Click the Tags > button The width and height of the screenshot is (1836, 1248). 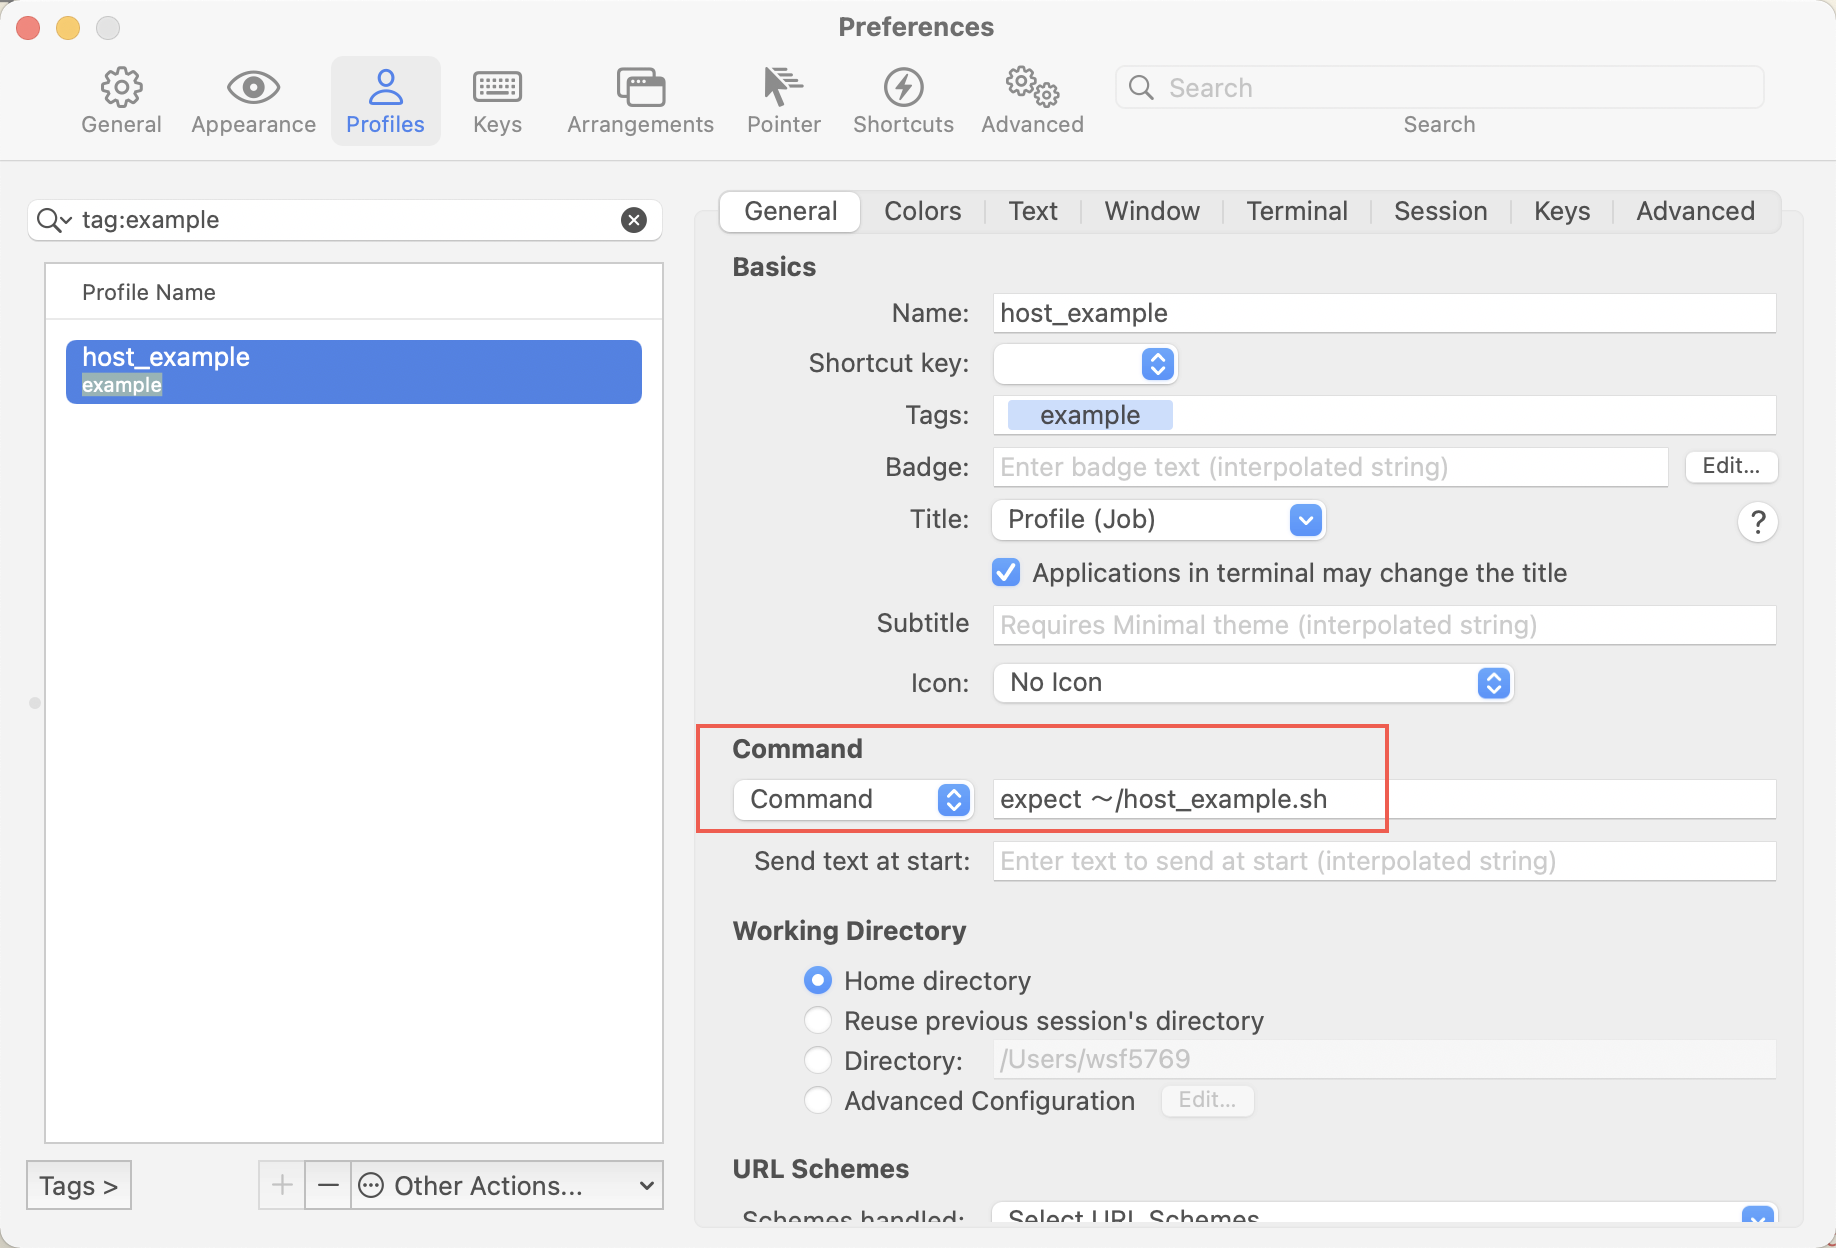(x=79, y=1186)
